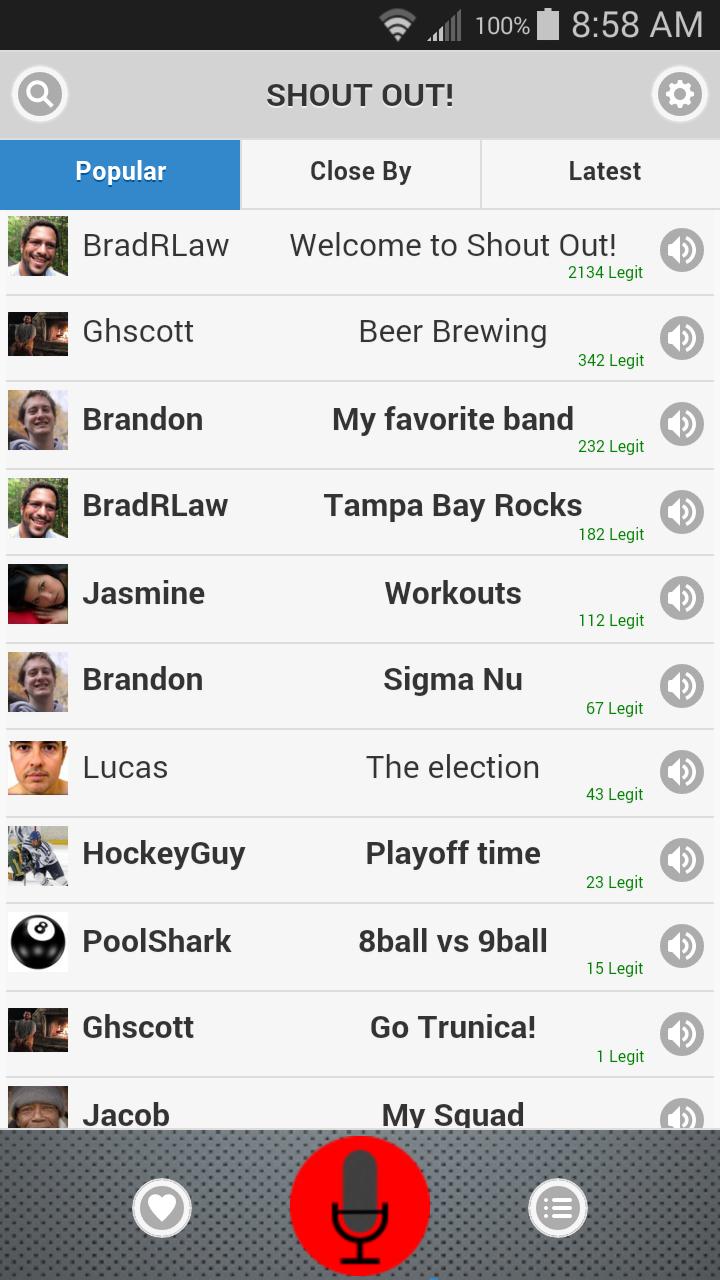Open settings via the gear icon
Screen dimensions: 720x1280
(x=679, y=95)
